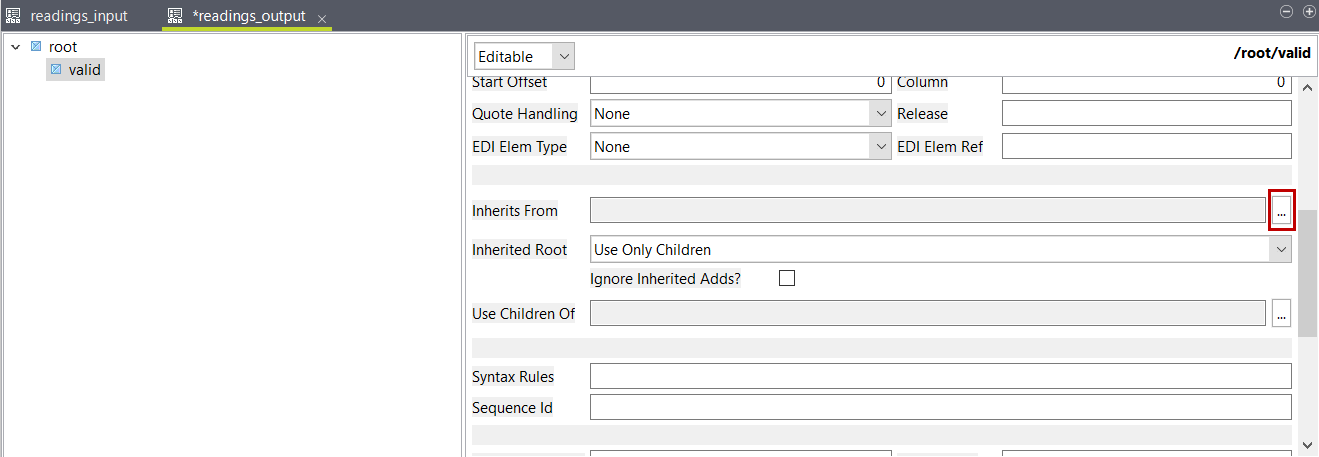Click into the Sequence Id field
This screenshot has width=1319, height=457.
pos(940,408)
